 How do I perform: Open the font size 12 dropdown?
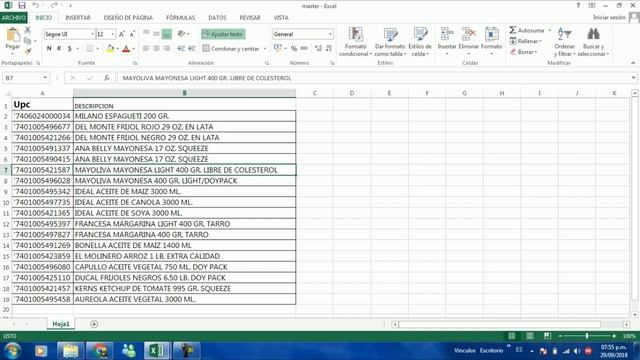pos(113,34)
